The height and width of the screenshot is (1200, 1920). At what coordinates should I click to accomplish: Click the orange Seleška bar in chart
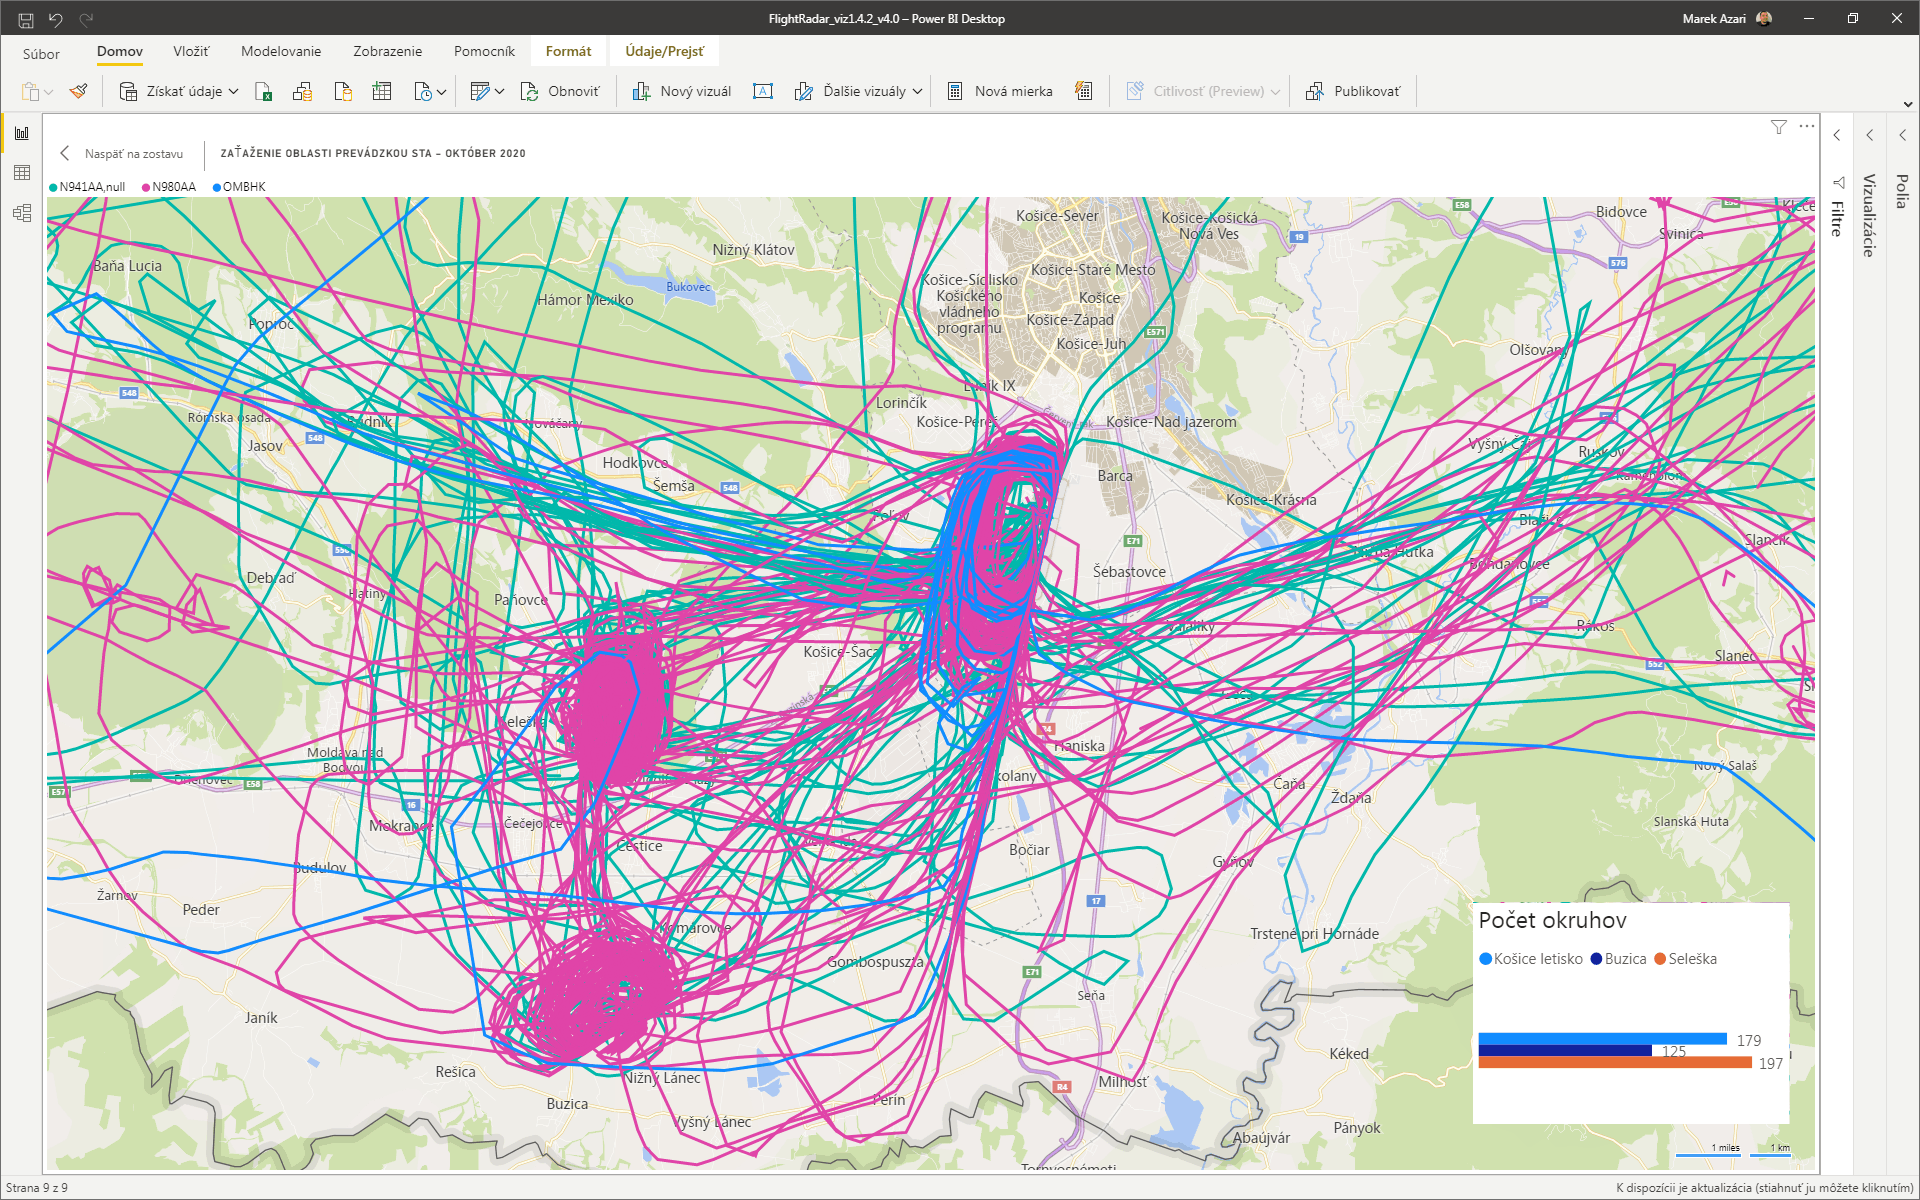(1614, 1063)
